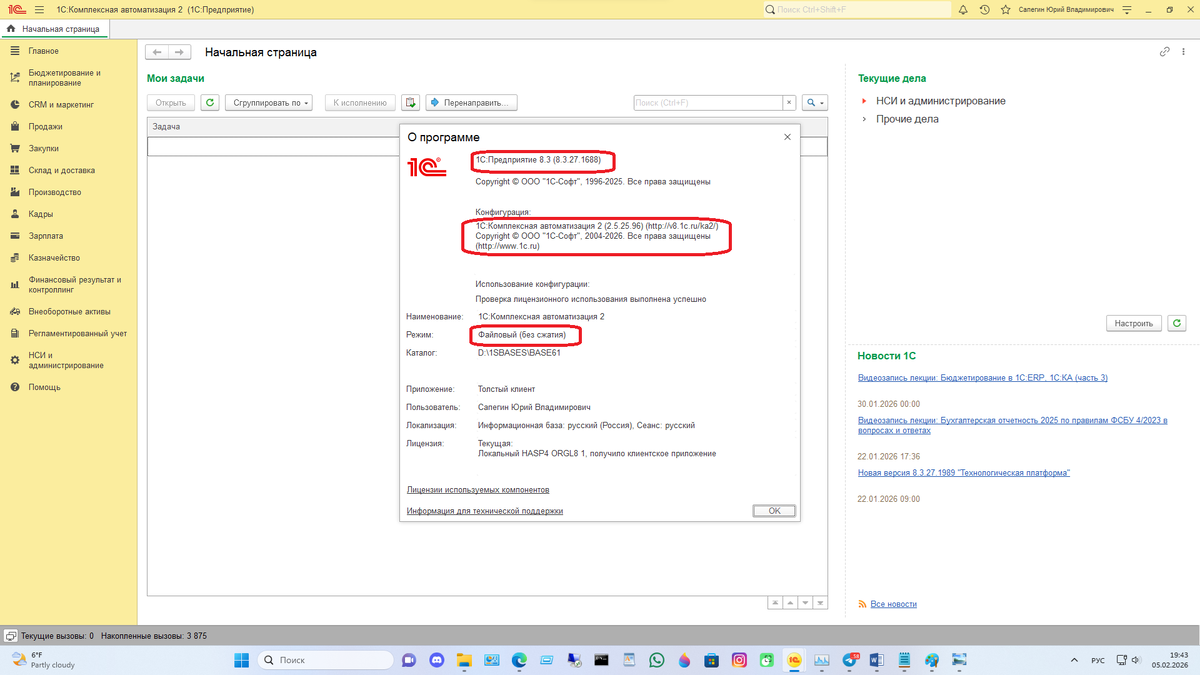1200x675 pixels.
Task: Go forward with the right arrow button
Action: [x=179, y=52]
